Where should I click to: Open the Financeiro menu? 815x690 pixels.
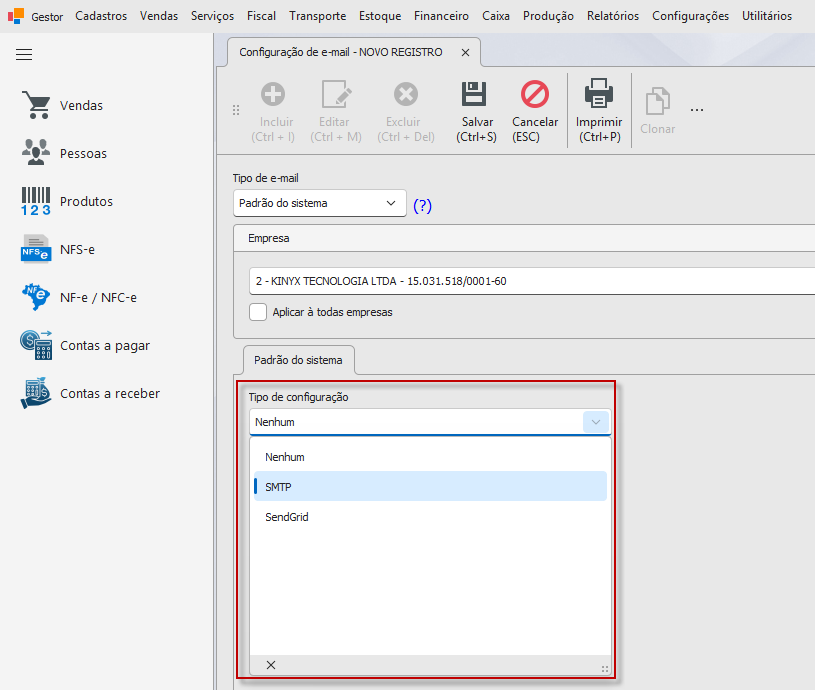[441, 16]
